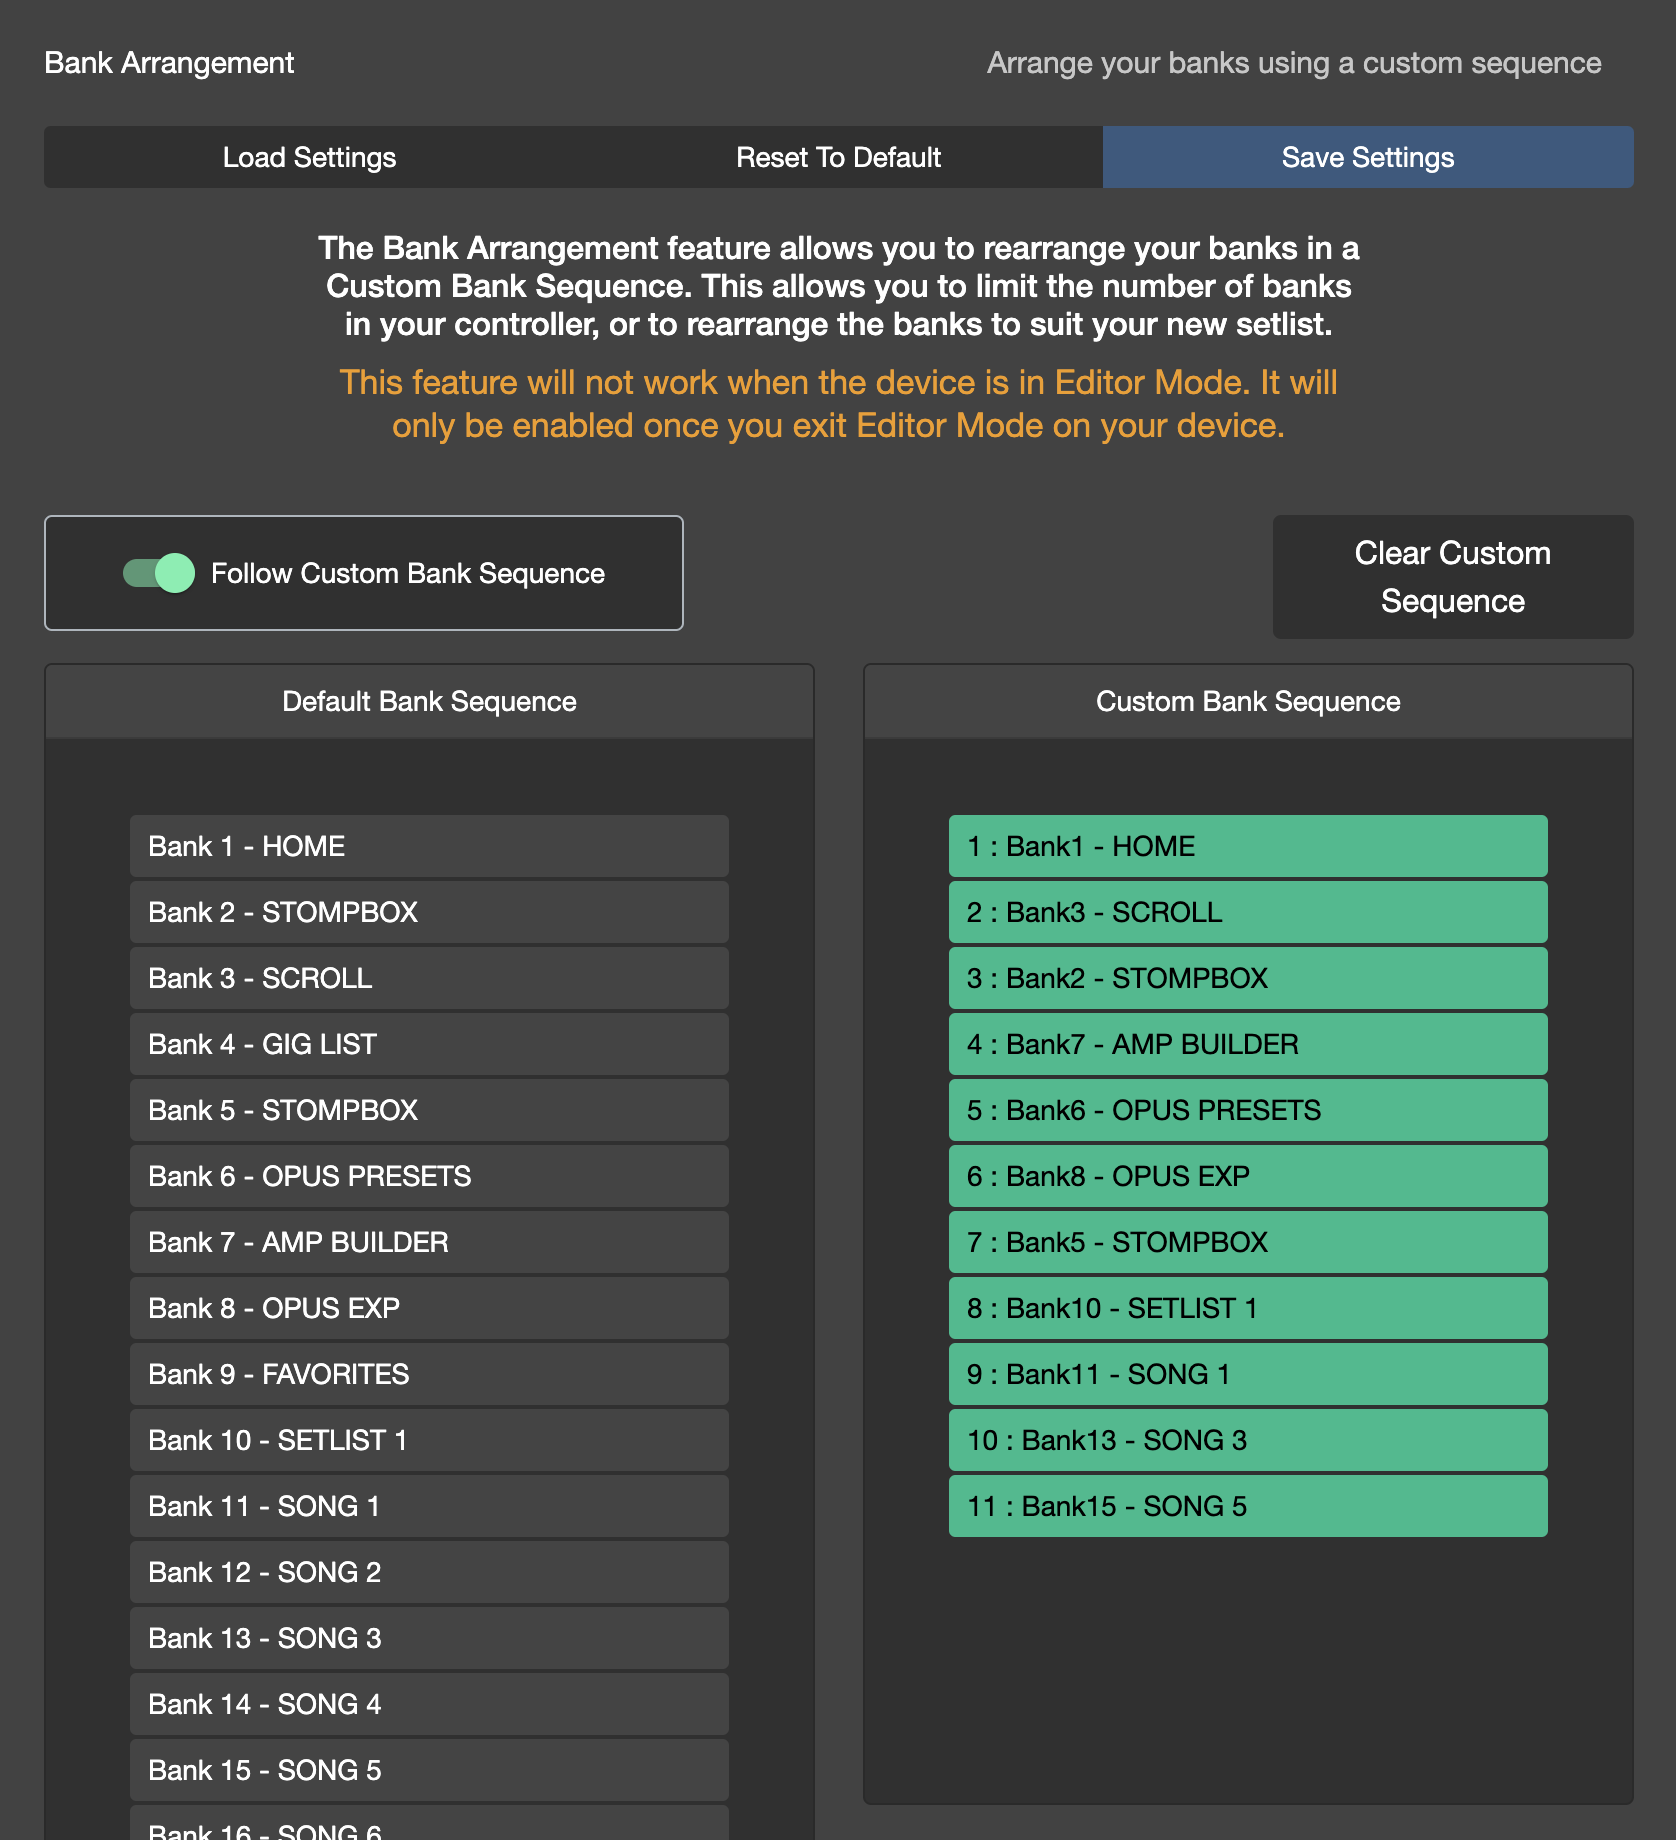Select custom entry 2 Bank3 SCROLL
The image size is (1676, 1840).
(x=1247, y=912)
